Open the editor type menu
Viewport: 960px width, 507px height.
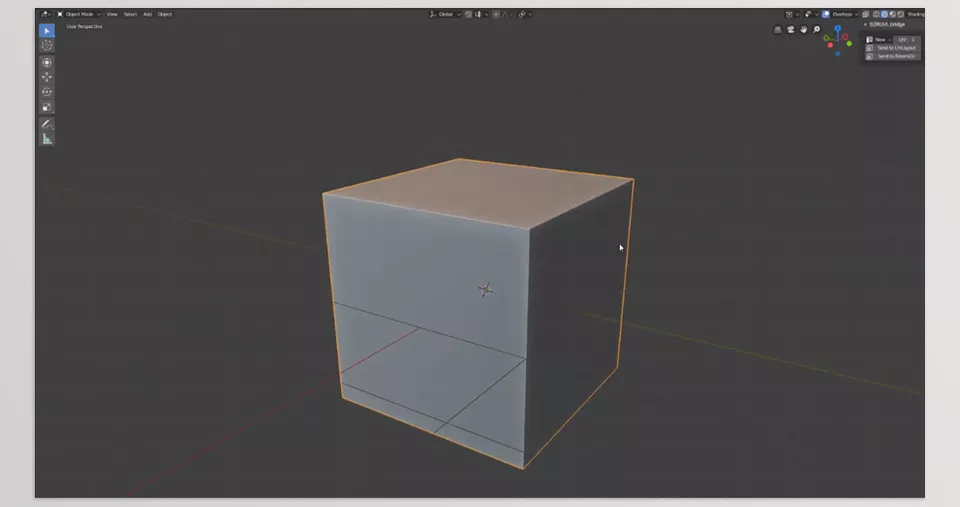(45, 14)
